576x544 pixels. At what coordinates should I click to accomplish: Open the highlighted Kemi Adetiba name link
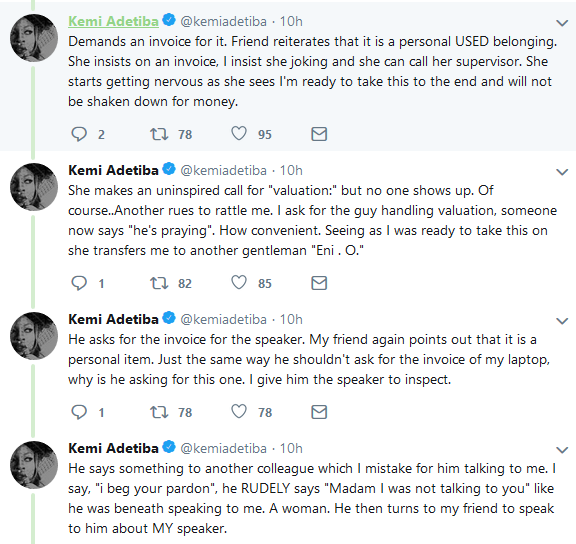(113, 22)
